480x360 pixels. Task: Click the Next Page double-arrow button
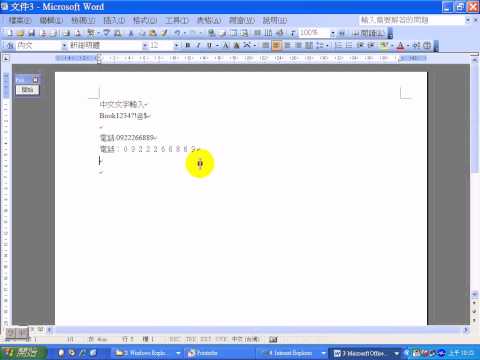(x=474, y=320)
